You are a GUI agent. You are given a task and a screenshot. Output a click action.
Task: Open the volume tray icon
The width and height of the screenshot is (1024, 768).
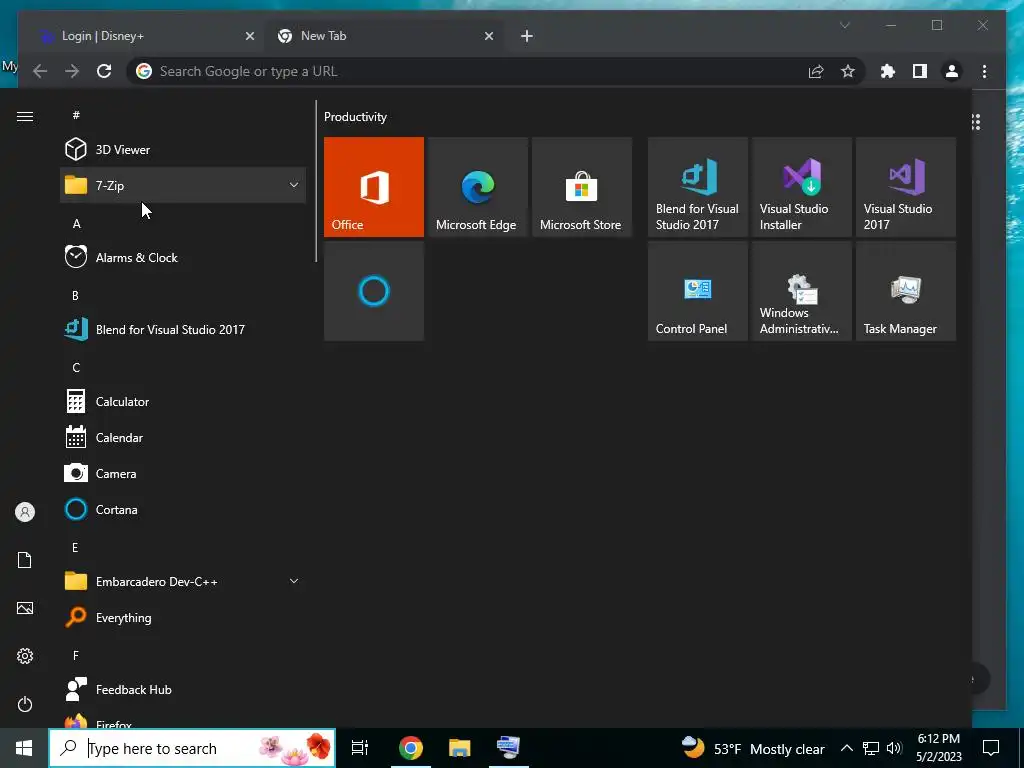tap(894, 748)
